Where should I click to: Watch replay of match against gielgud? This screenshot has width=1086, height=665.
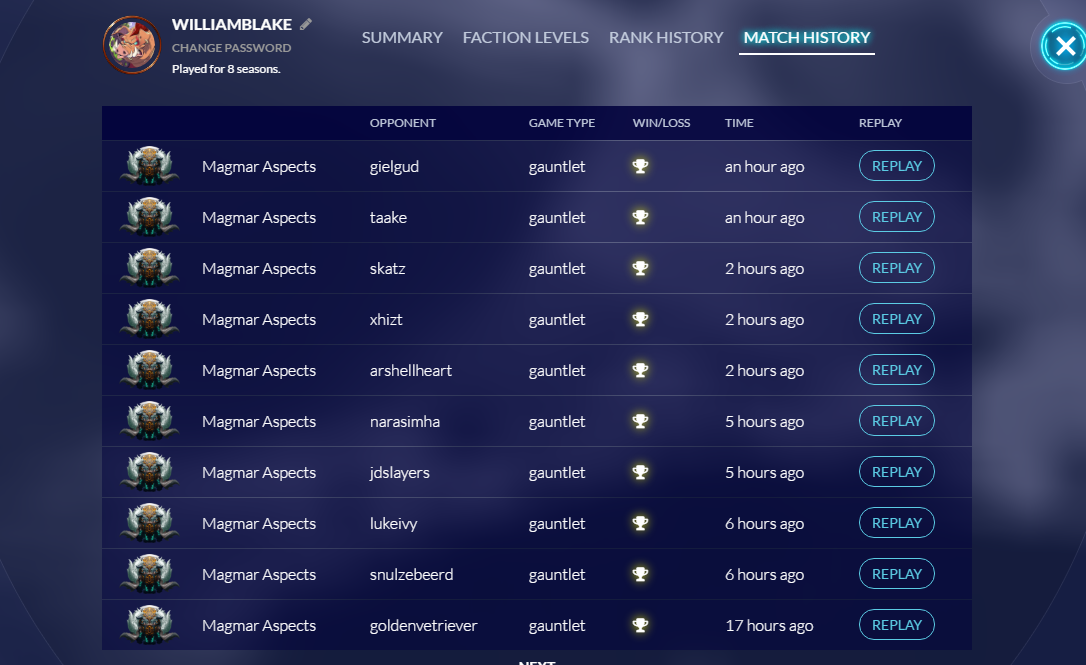(897, 166)
